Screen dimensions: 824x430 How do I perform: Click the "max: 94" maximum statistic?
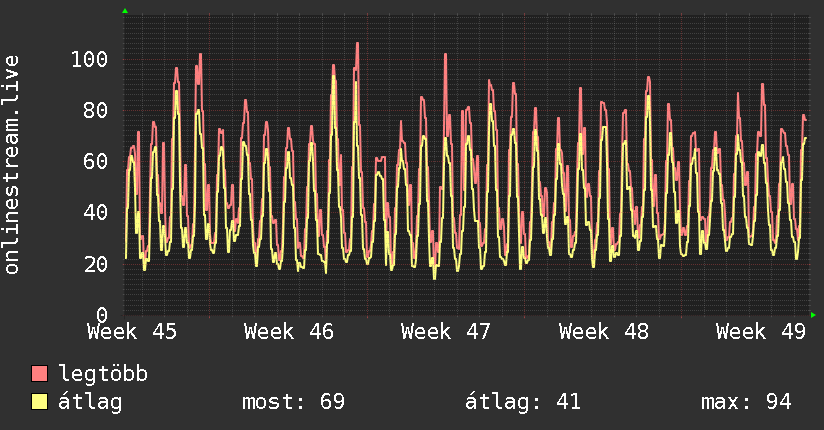pyautogui.click(x=746, y=403)
